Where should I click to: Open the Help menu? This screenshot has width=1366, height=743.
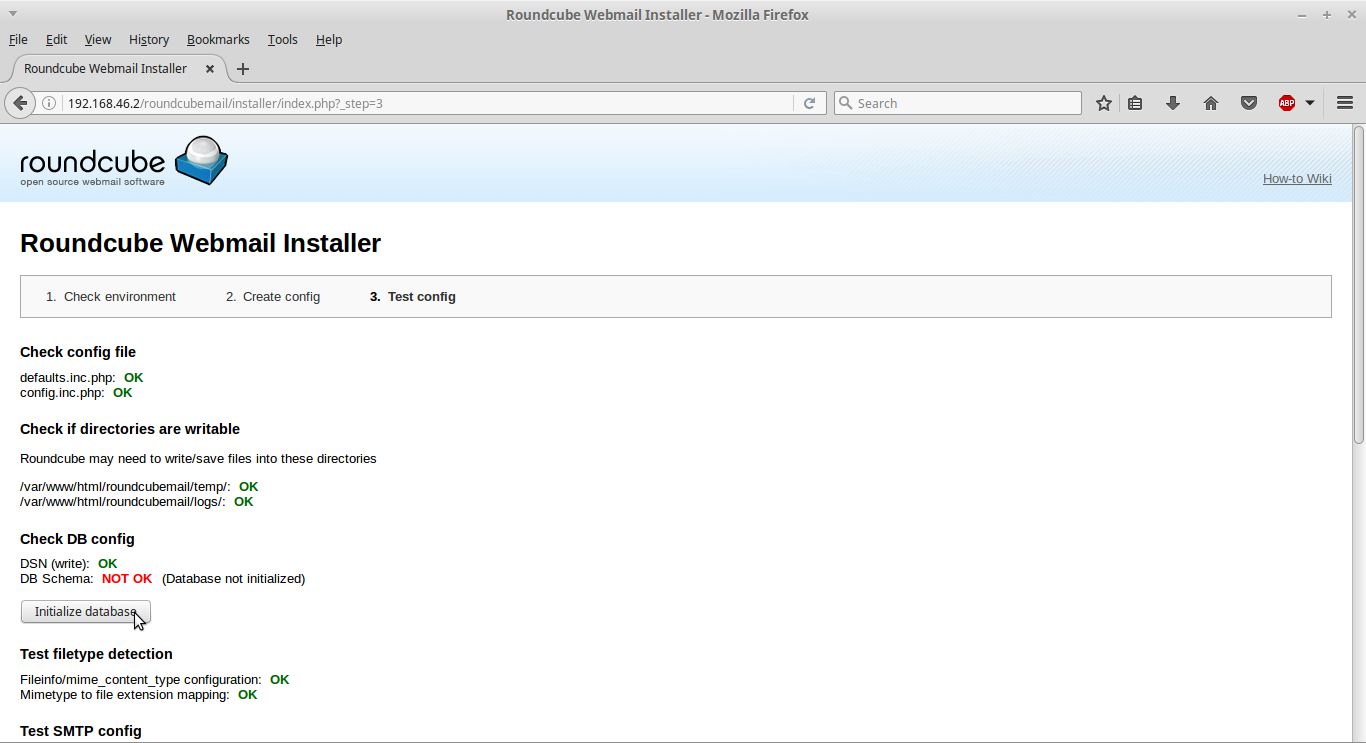pyautogui.click(x=329, y=39)
